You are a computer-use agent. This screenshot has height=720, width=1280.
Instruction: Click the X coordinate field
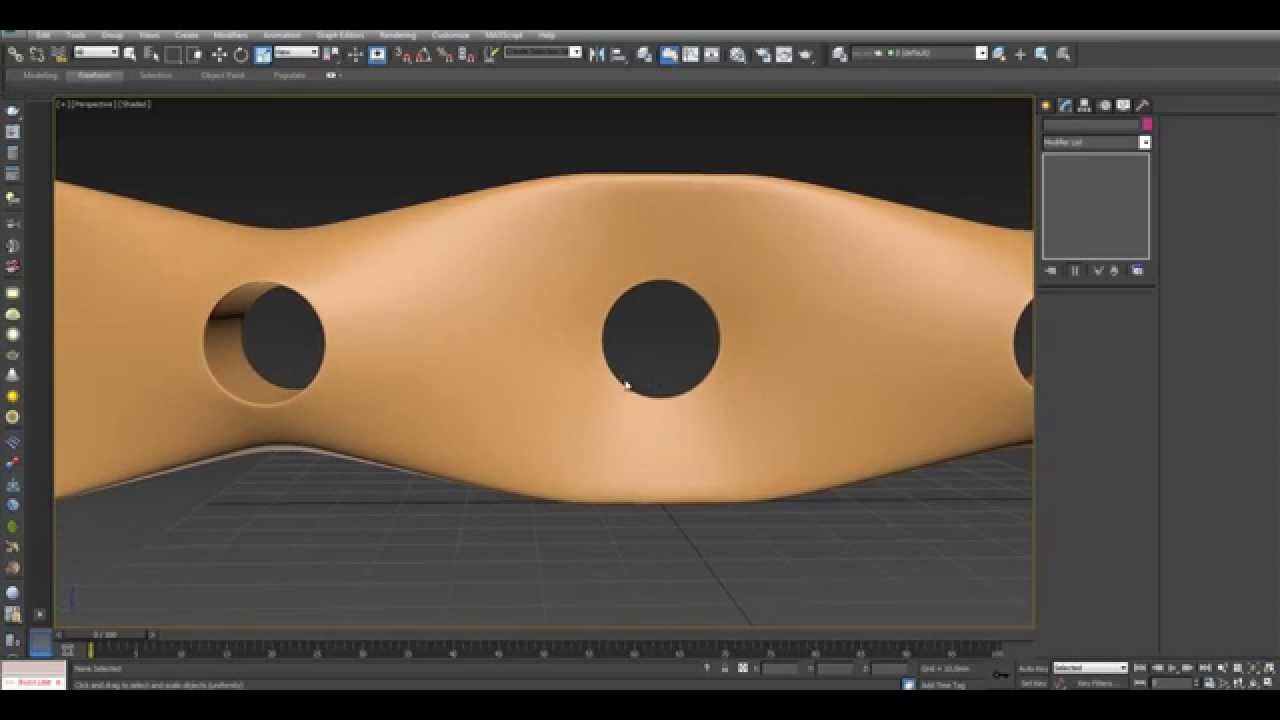(780, 668)
